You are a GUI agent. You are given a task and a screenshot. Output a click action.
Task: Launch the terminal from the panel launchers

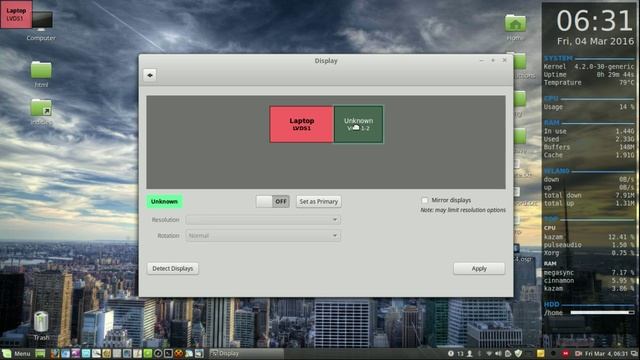click(168, 353)
